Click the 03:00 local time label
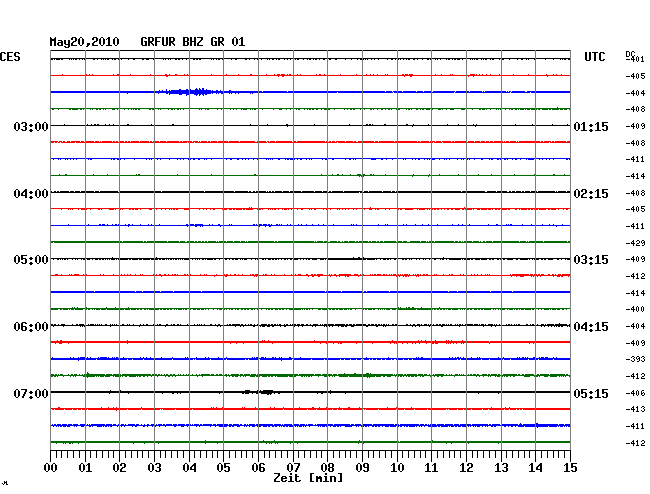The height and width of the screenshot is (494, 650). point(31,126)
